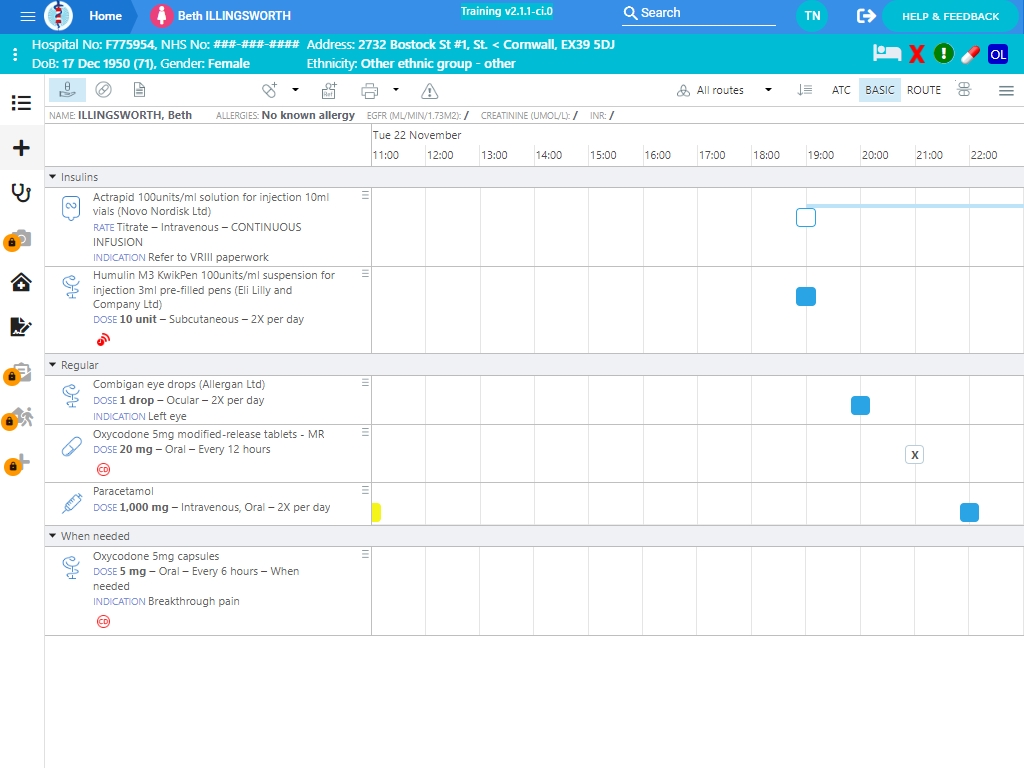Open Paracetamol row options menu
Screen dimensions: 1024x768
click(365, 490)
